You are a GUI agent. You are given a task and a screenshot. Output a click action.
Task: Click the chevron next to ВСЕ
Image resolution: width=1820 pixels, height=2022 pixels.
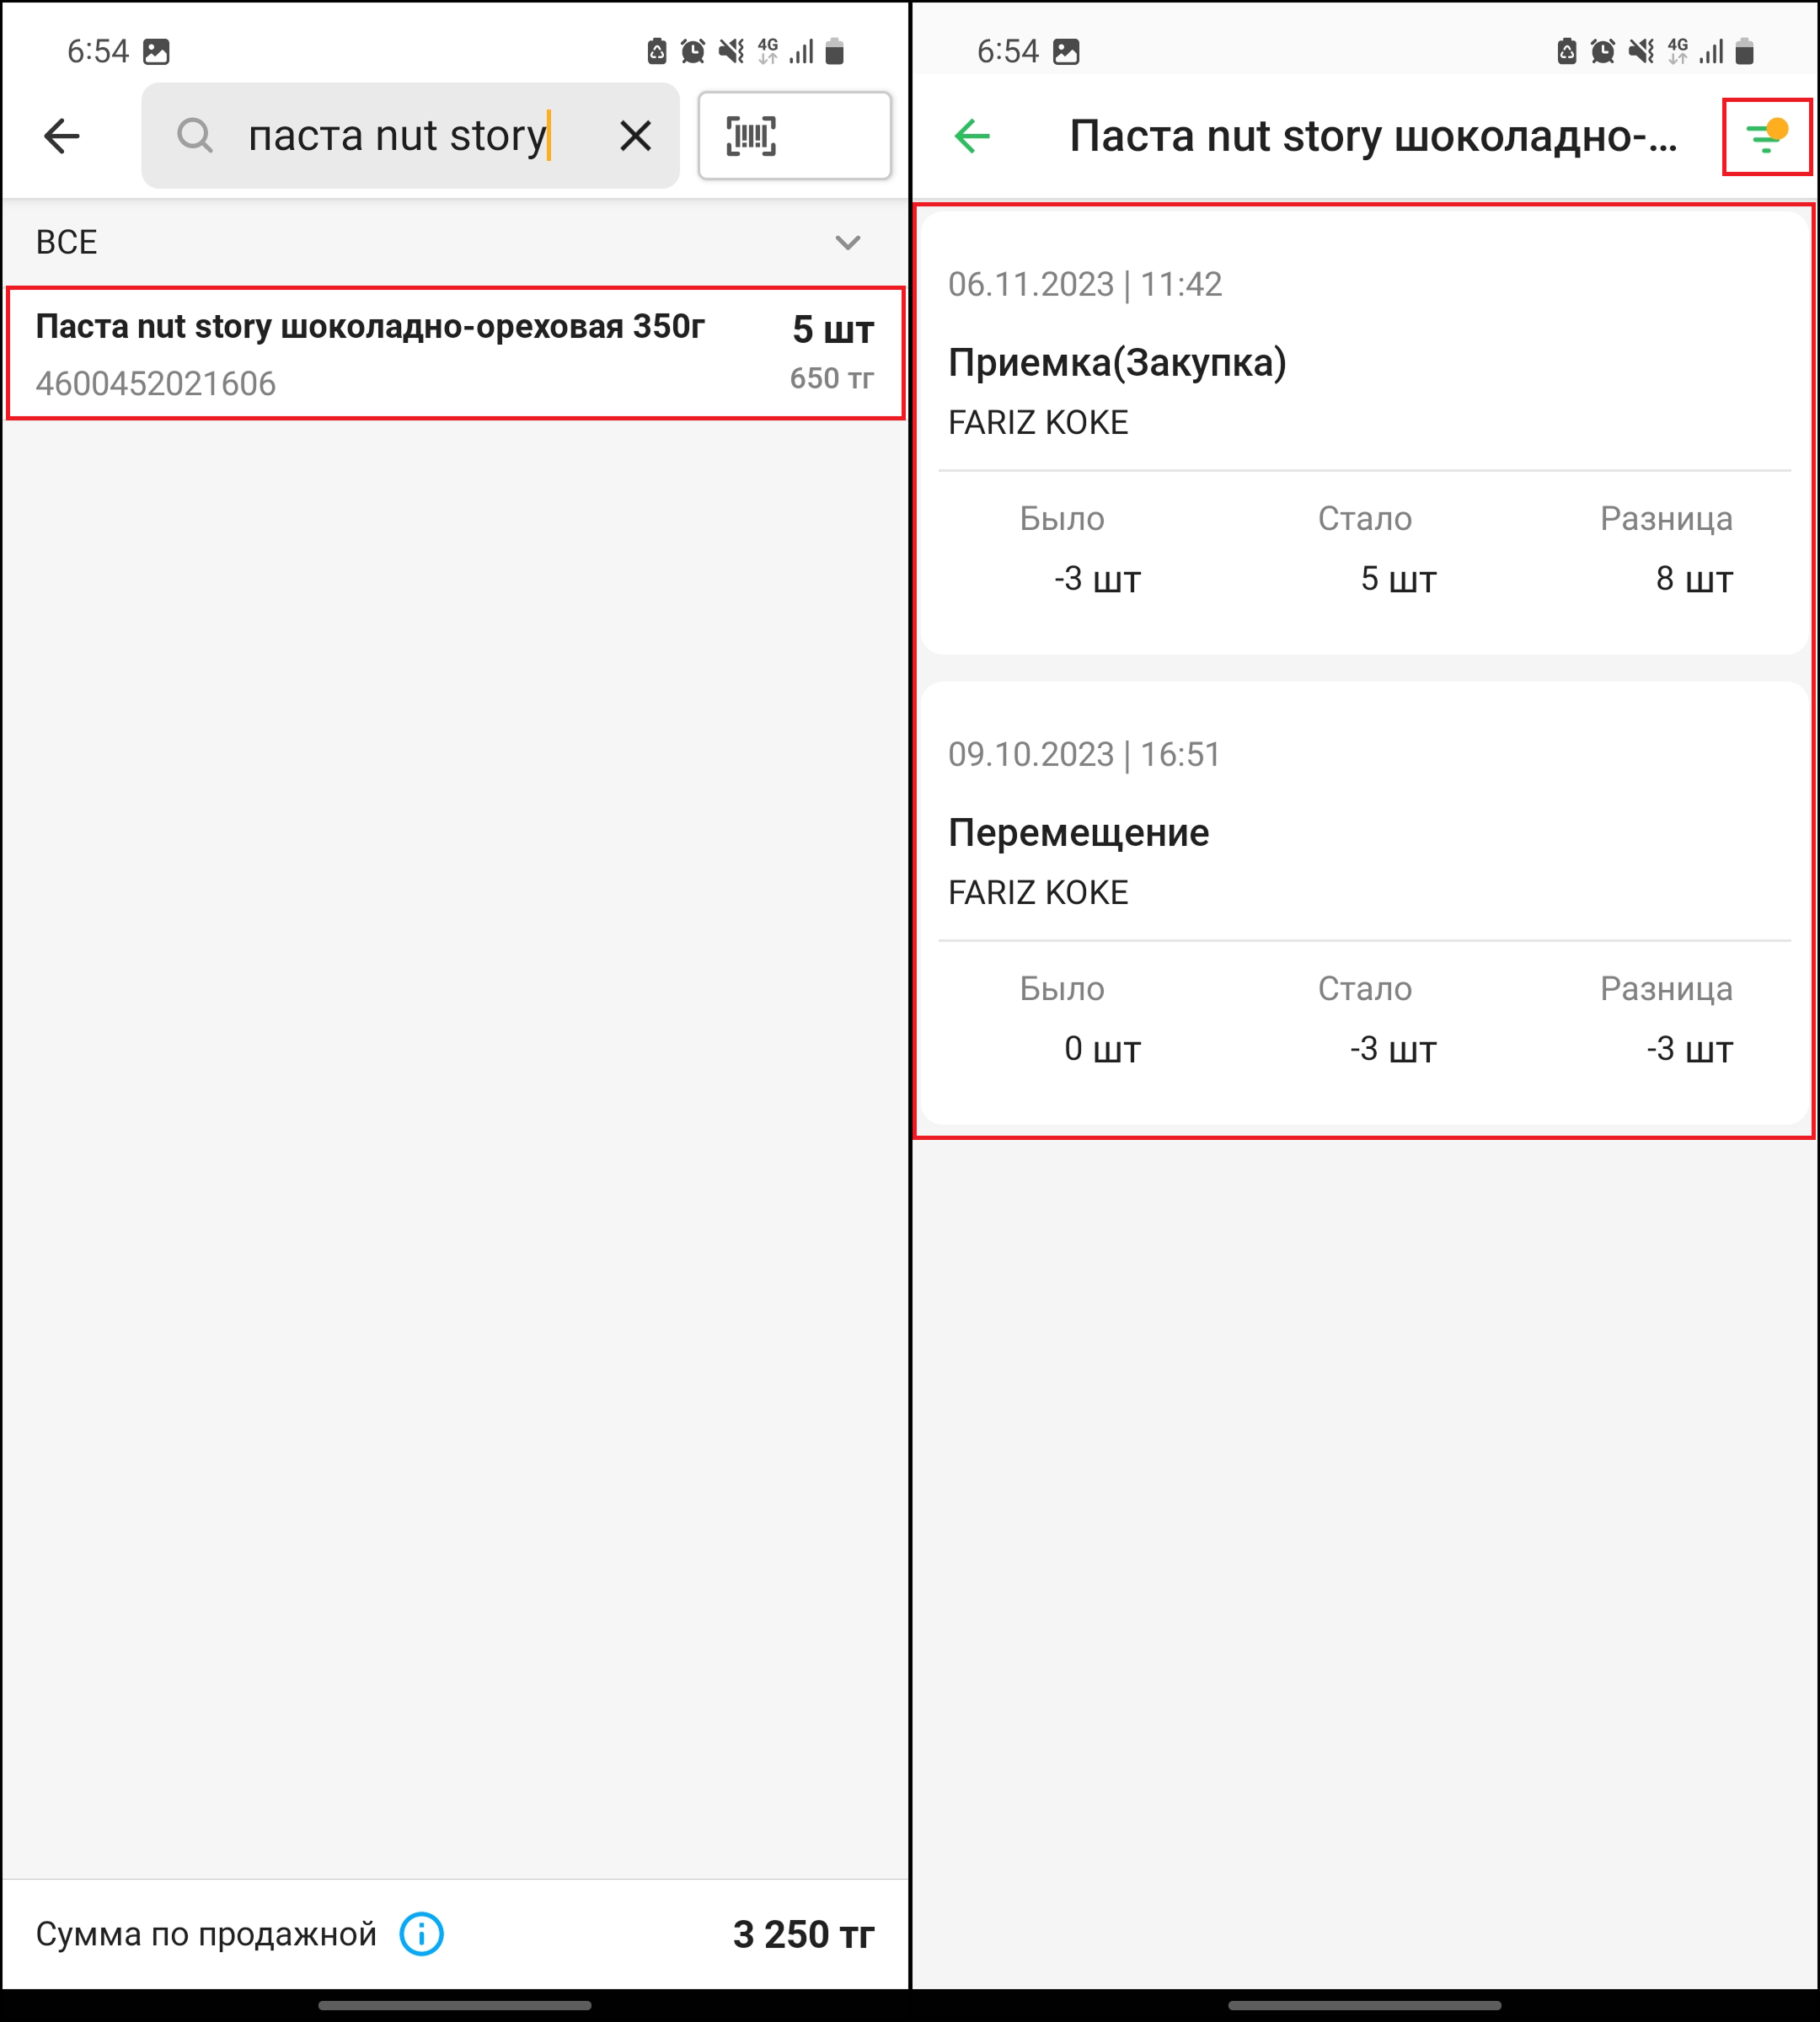point(848,243)
